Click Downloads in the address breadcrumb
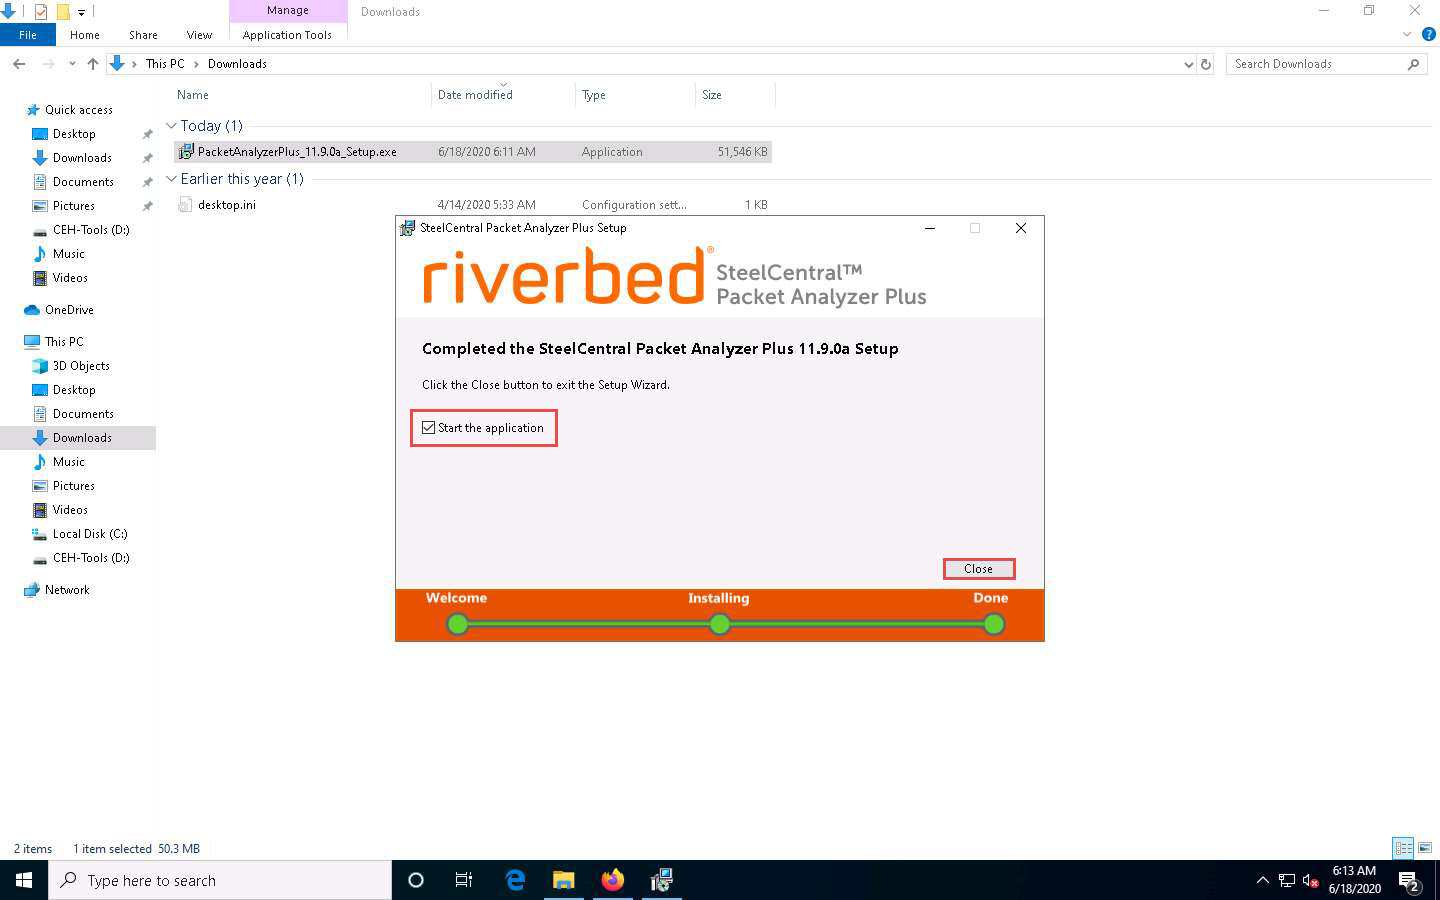The height and width of the screenshot is (900, 1440). tap(237, 64)
